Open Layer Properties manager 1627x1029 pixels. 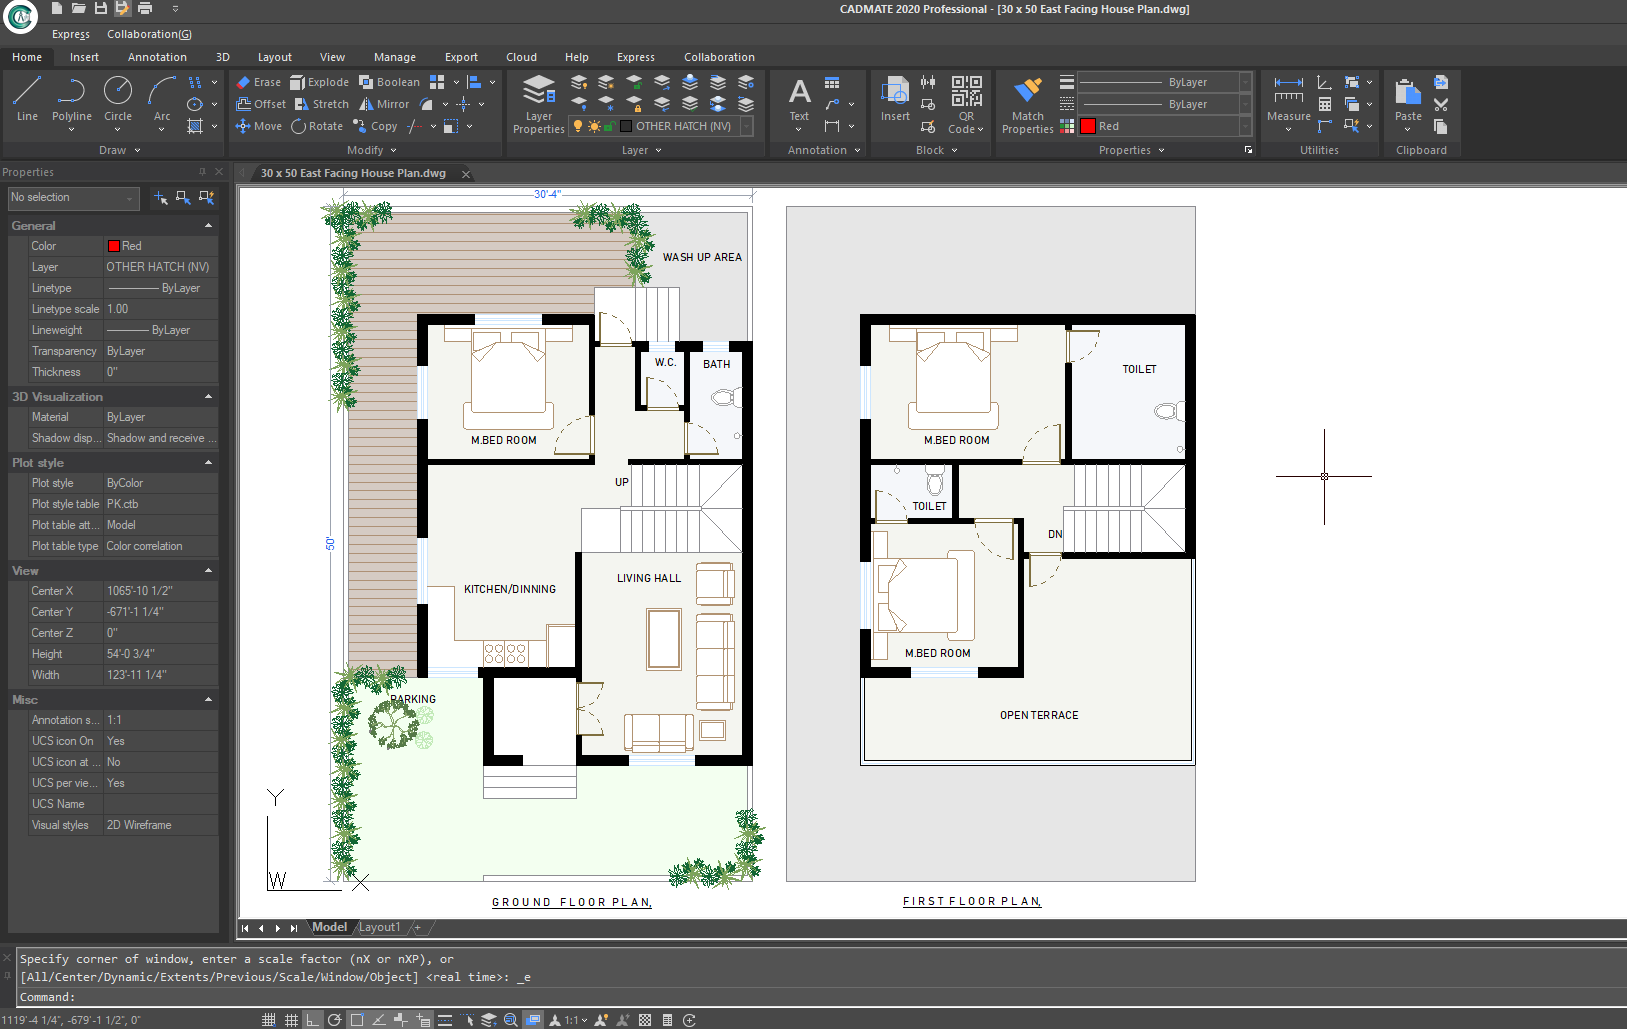coord(539,103)
